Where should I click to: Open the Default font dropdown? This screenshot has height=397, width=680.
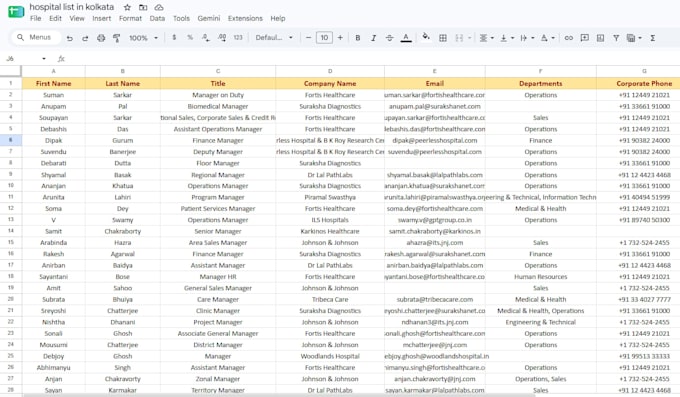click(x=274, y=38)
